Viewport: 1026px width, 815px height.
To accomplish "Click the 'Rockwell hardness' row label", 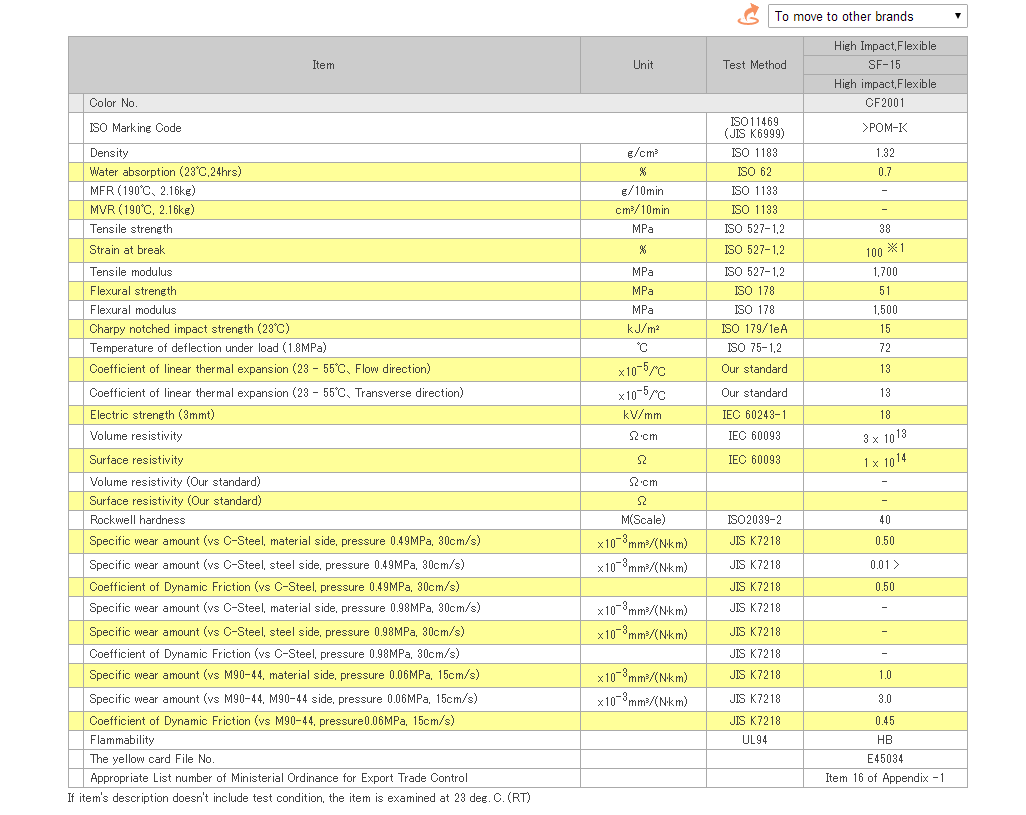I will 137,520.
